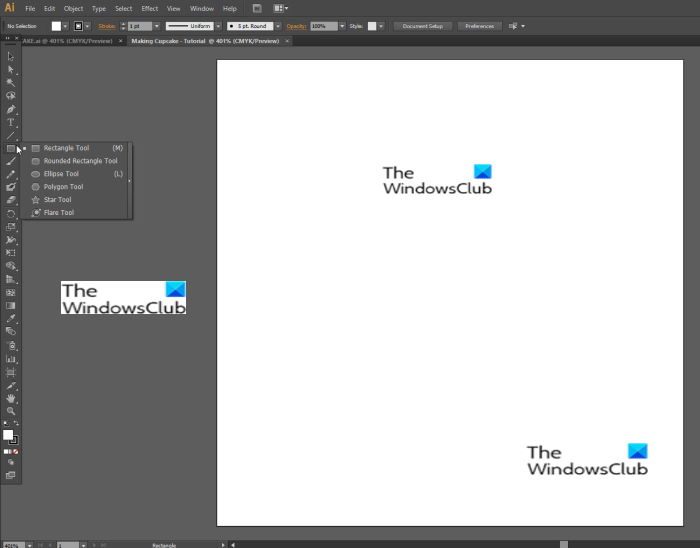Image resolution: width=700 pixels, height=548 pixels.
Task: Select the Symbol Sprayer tool
Action: (x=11, y=345)
